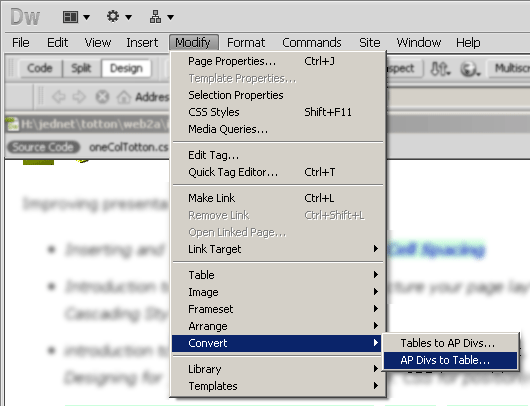Open the Extend Dreamweaver gear icon
530x406 pixels.
pyautogui.click(x=113, y=16)
